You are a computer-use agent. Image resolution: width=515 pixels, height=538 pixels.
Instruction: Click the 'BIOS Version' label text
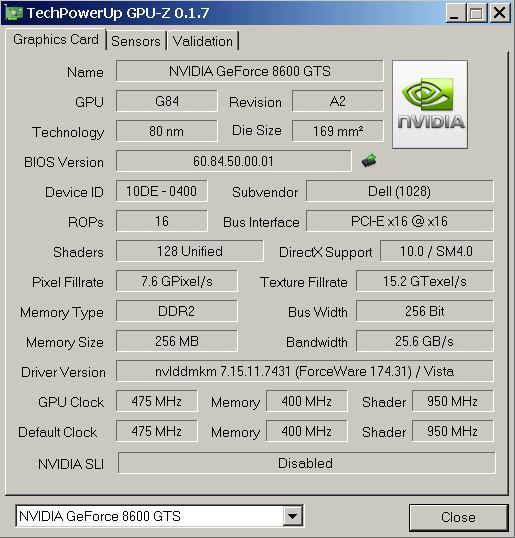64,162
